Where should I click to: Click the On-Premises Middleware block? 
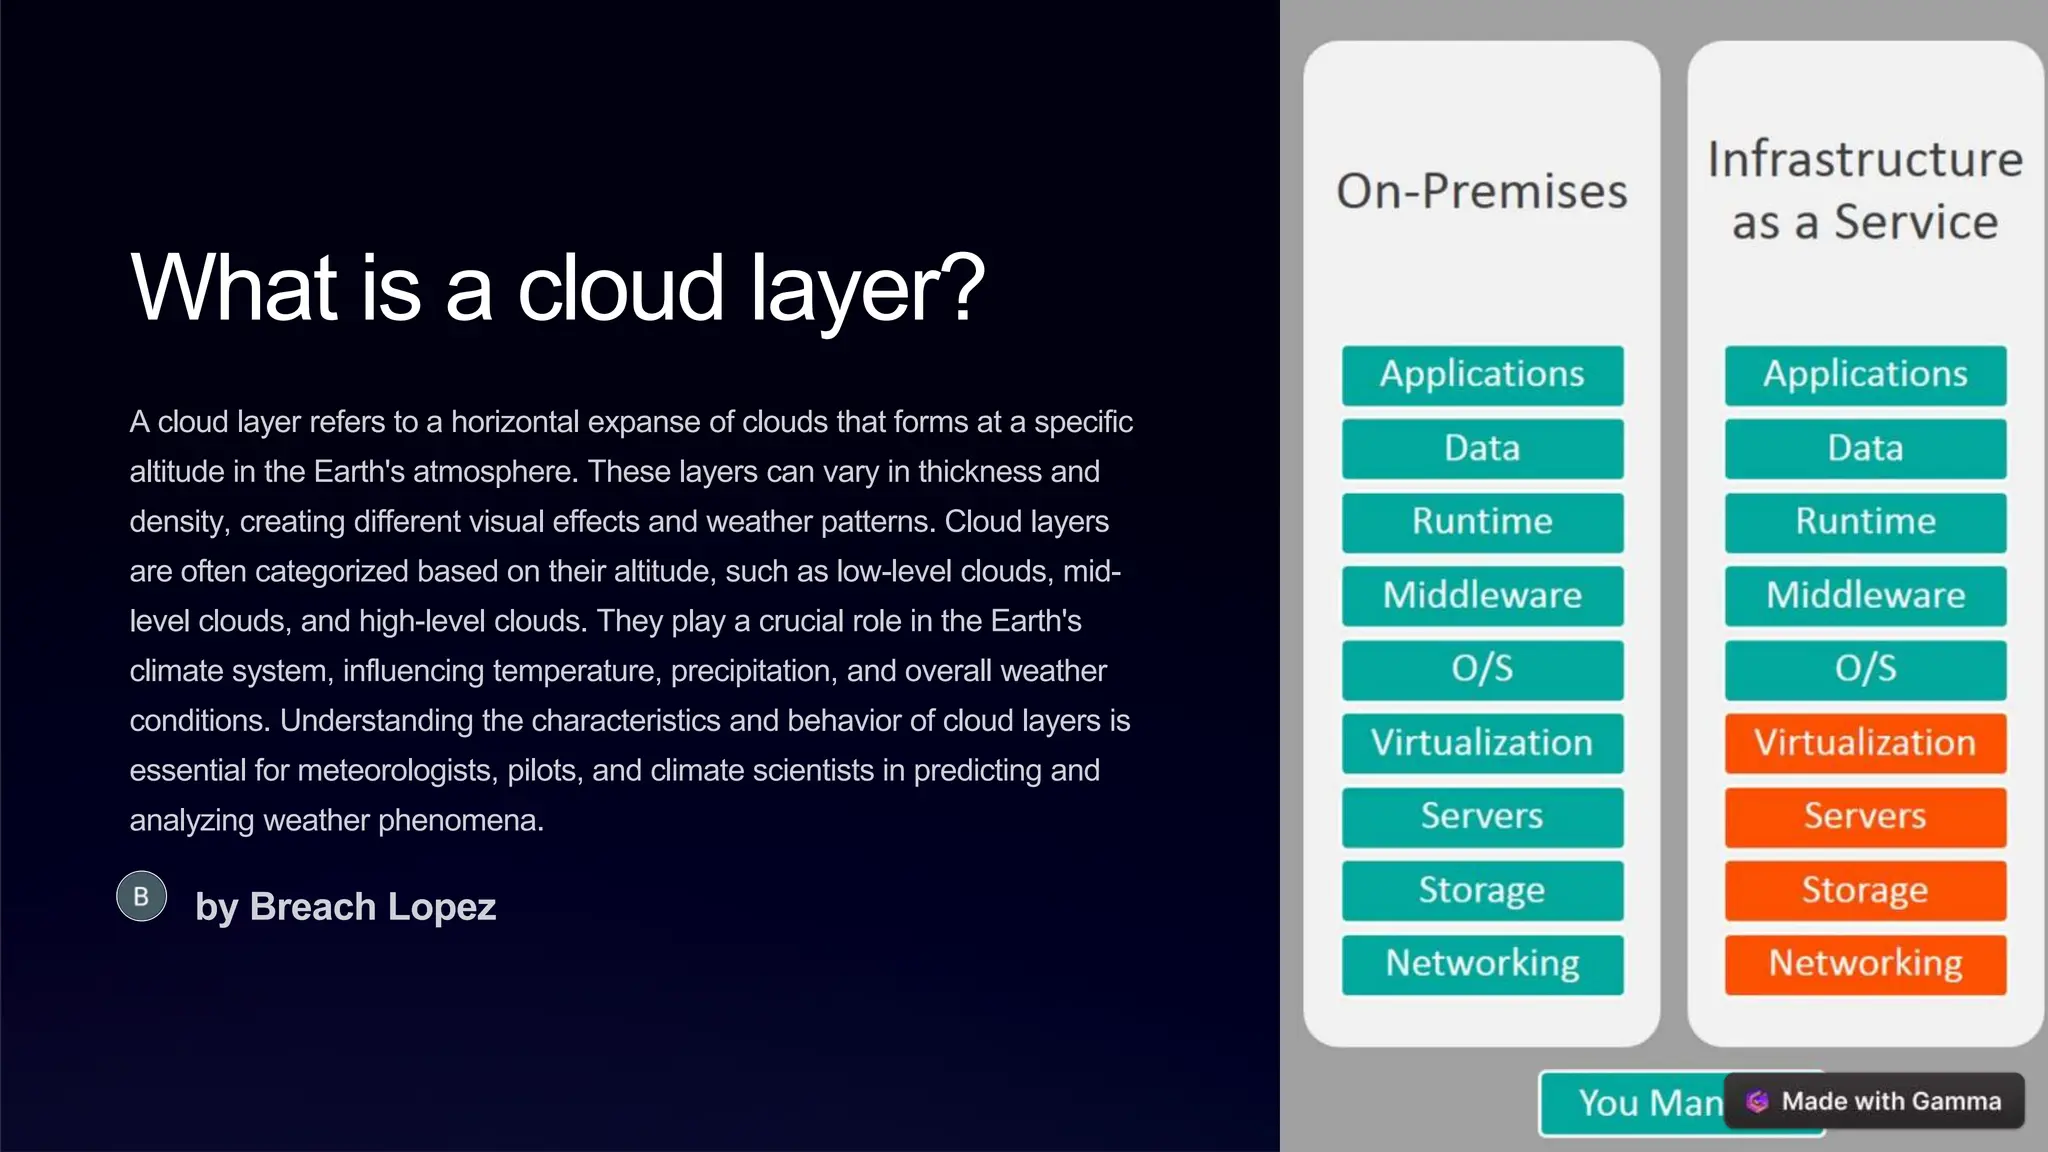1482,596
